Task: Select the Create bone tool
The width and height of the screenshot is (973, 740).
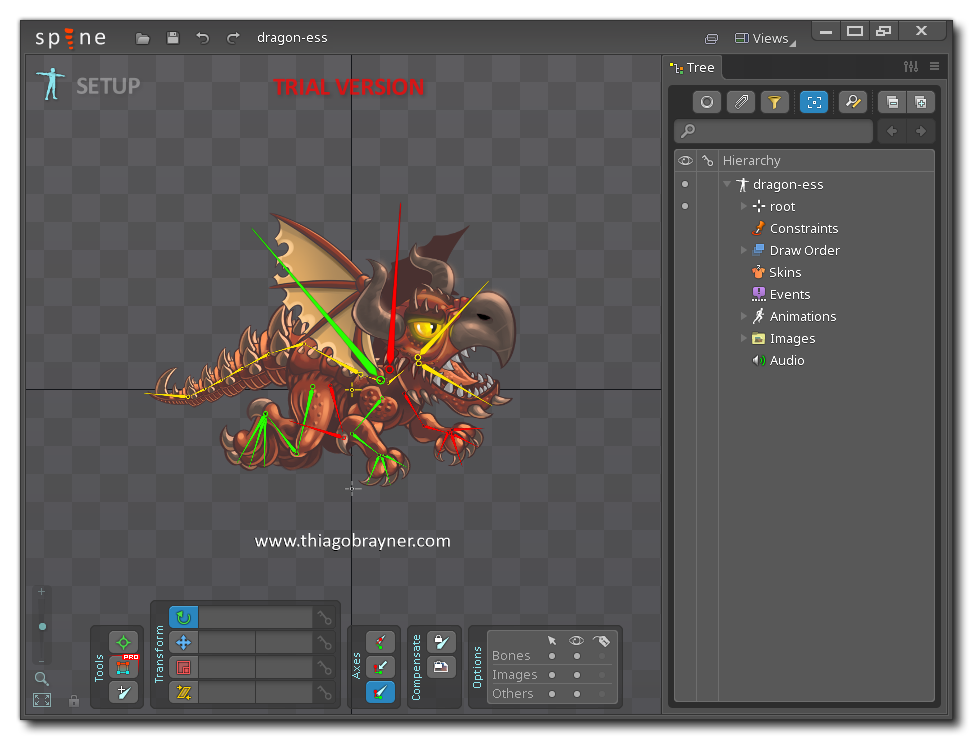Action: coord(123,692)
